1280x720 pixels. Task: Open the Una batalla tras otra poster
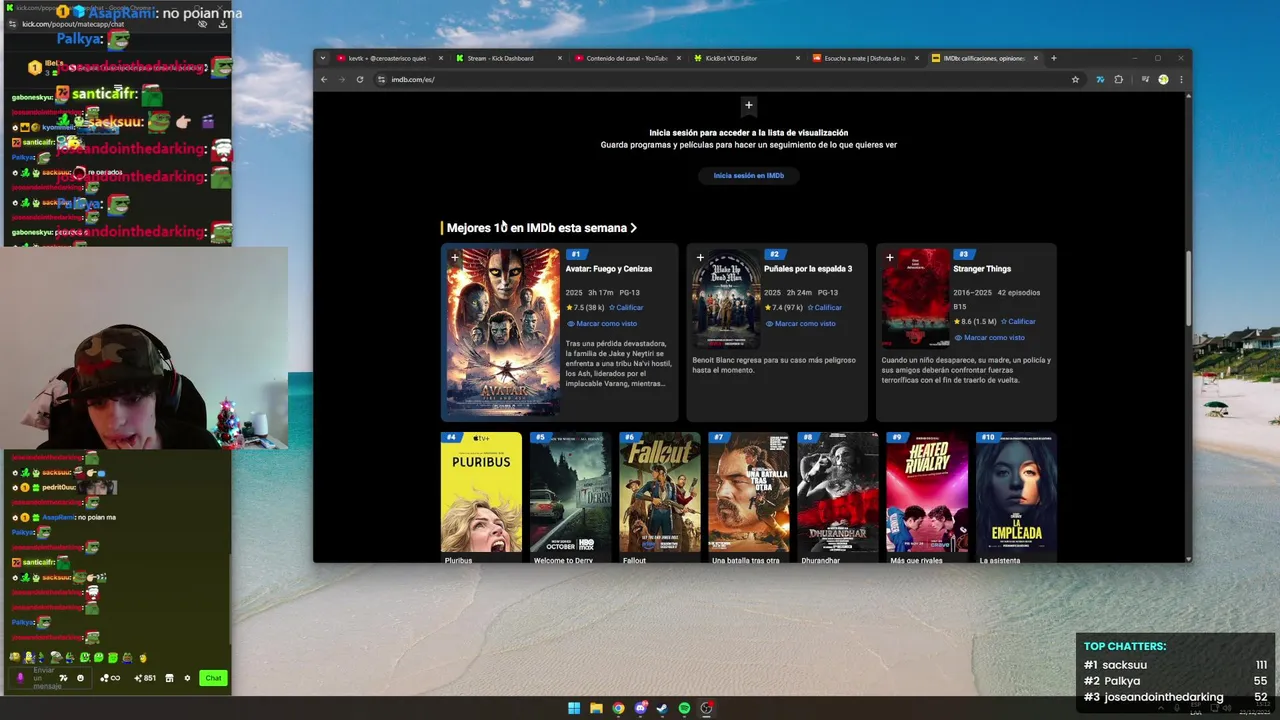[749, 492]
